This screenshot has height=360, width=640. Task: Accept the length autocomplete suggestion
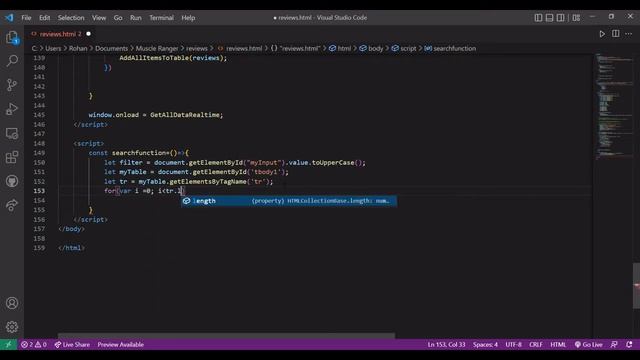289,201
